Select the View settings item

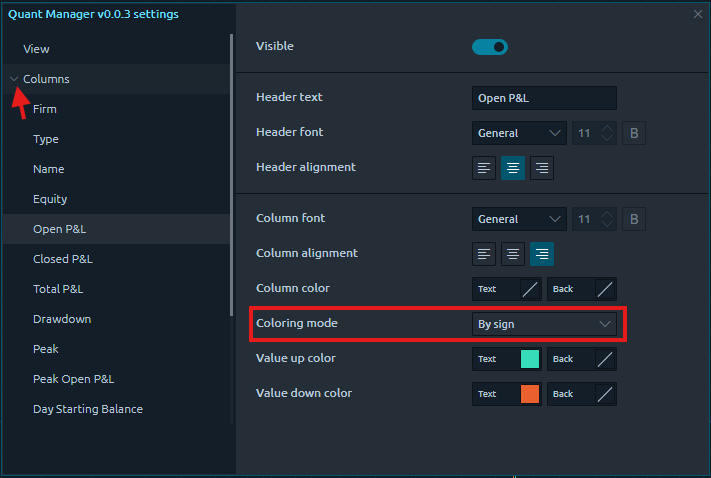pos(36,49)
